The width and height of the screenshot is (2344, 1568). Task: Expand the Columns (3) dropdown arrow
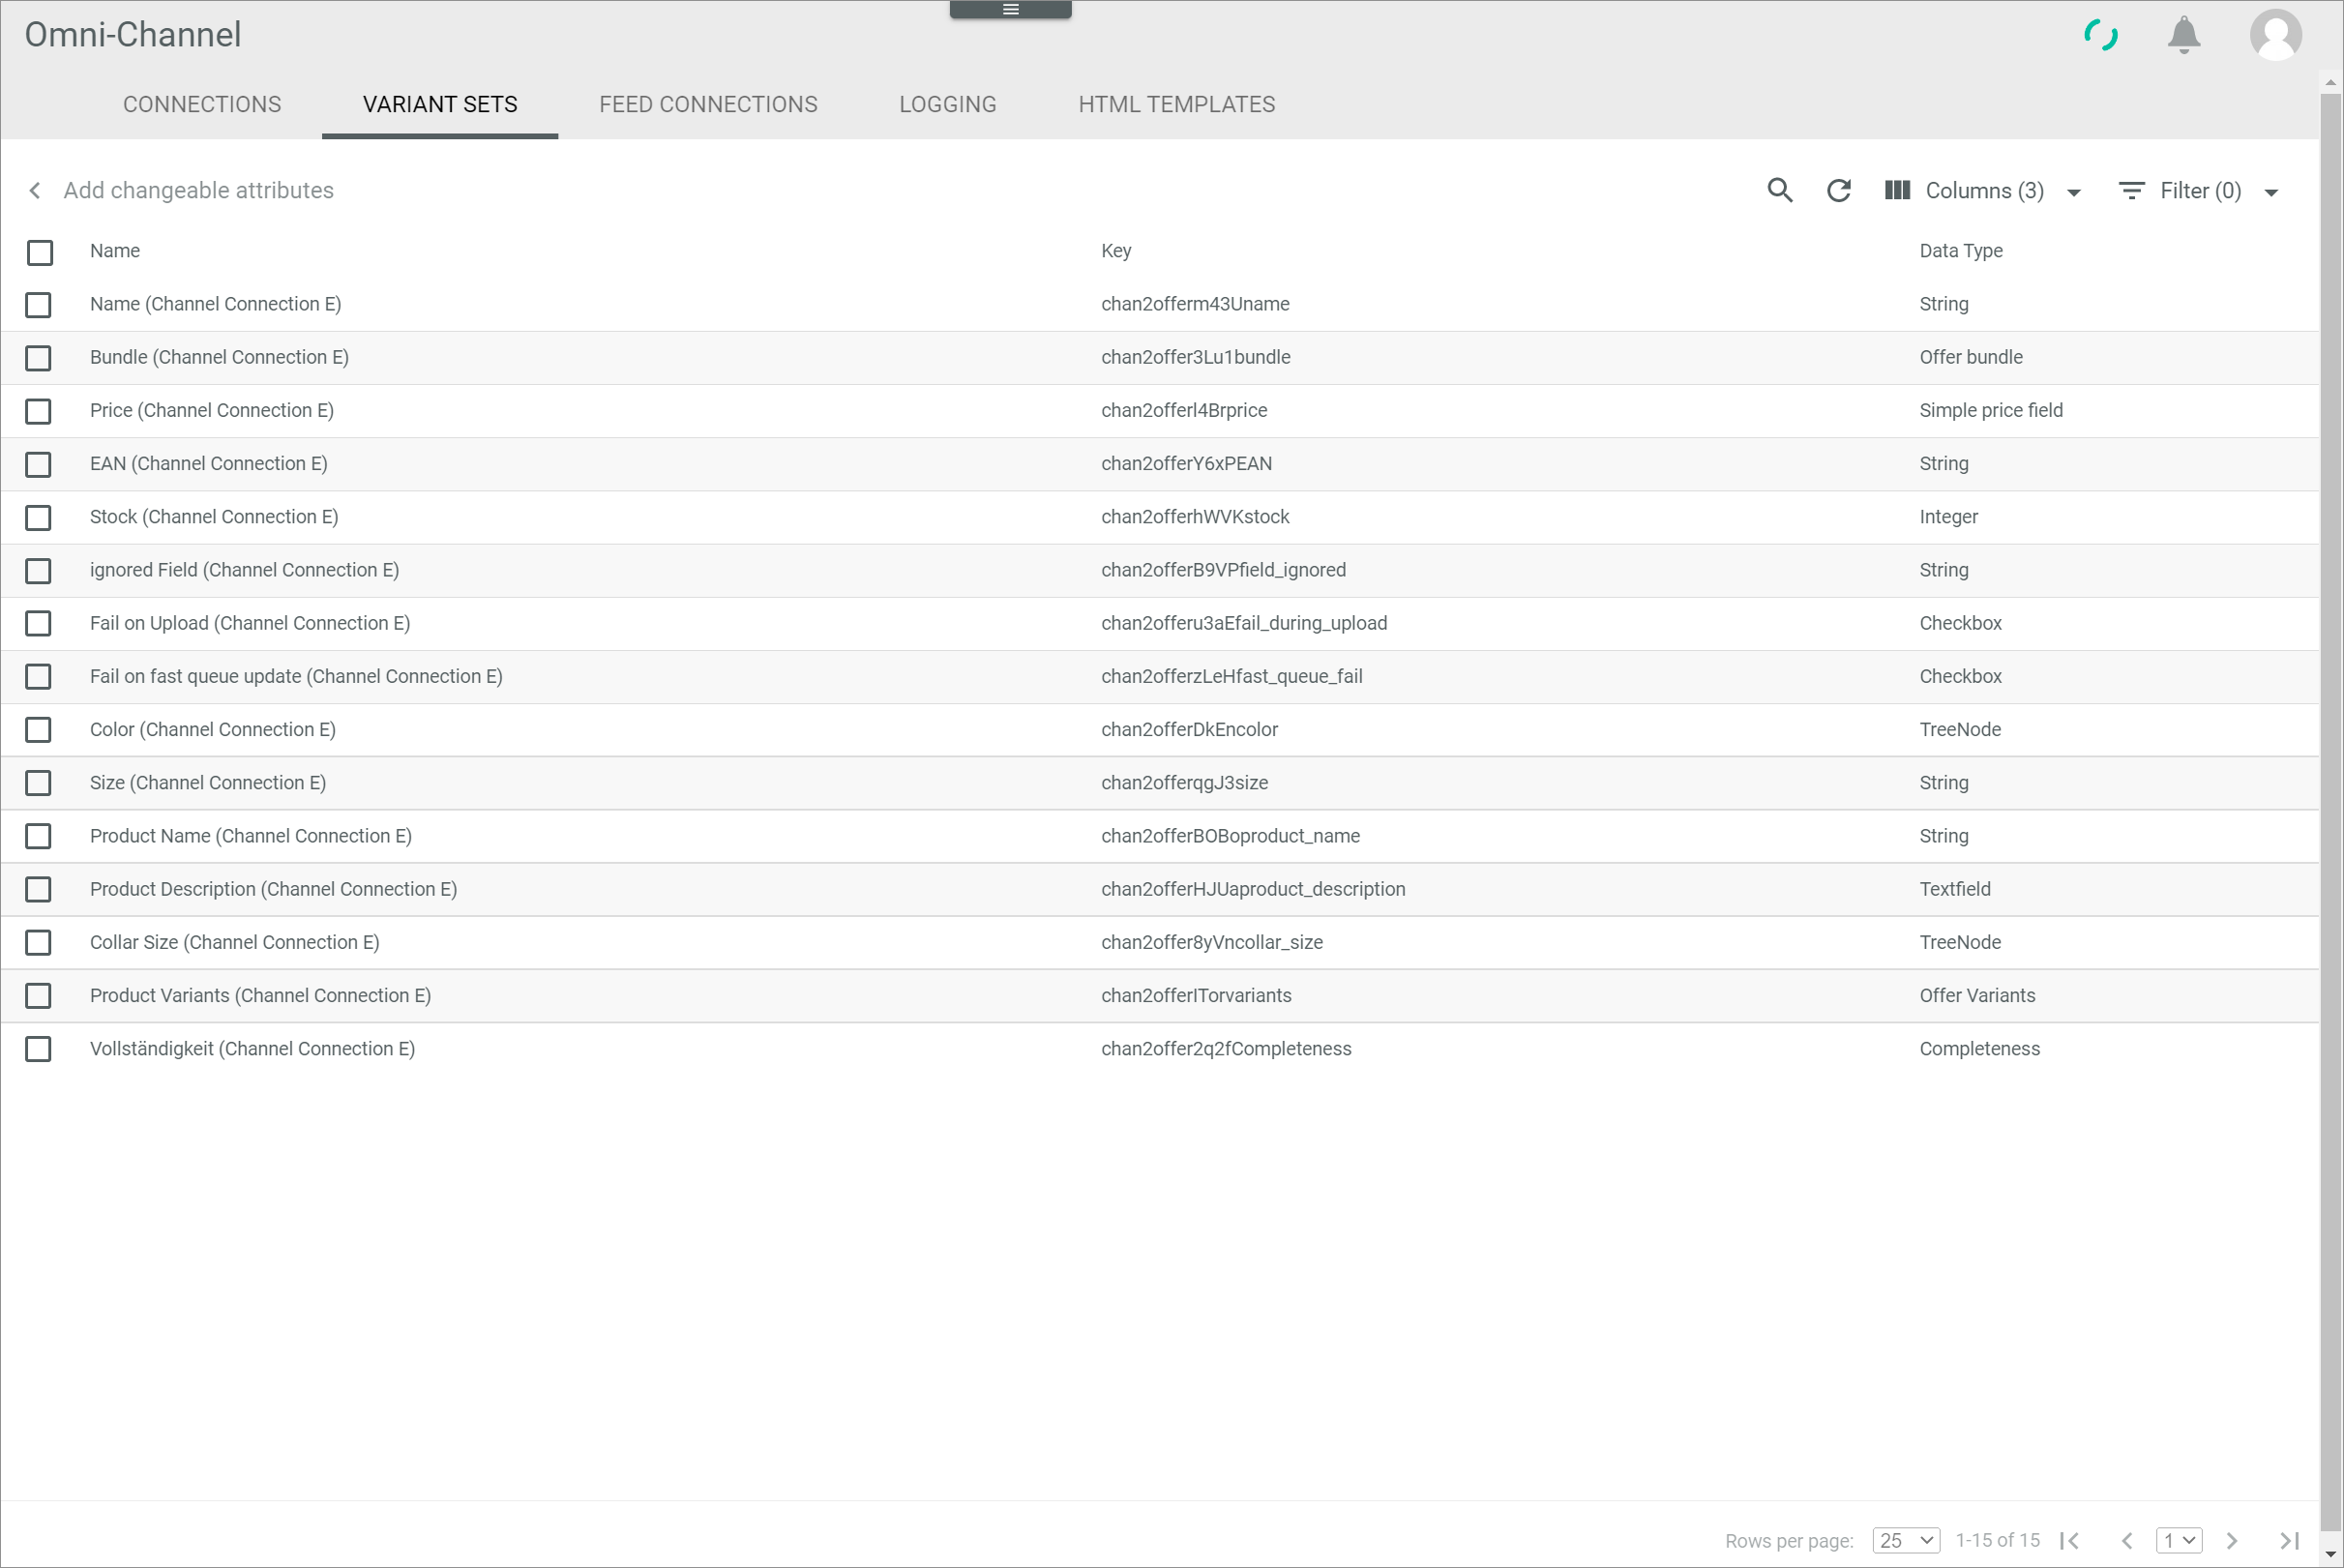point(2073,192)
